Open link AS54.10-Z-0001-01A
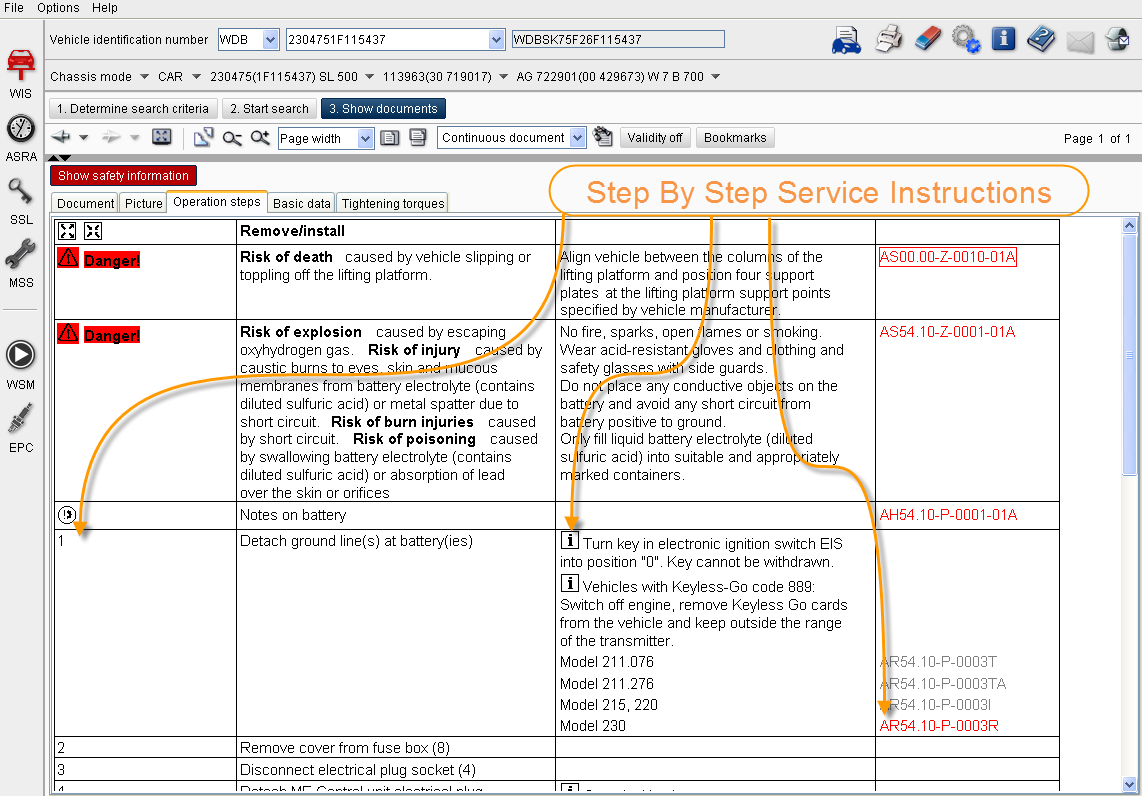 (947, 332)
